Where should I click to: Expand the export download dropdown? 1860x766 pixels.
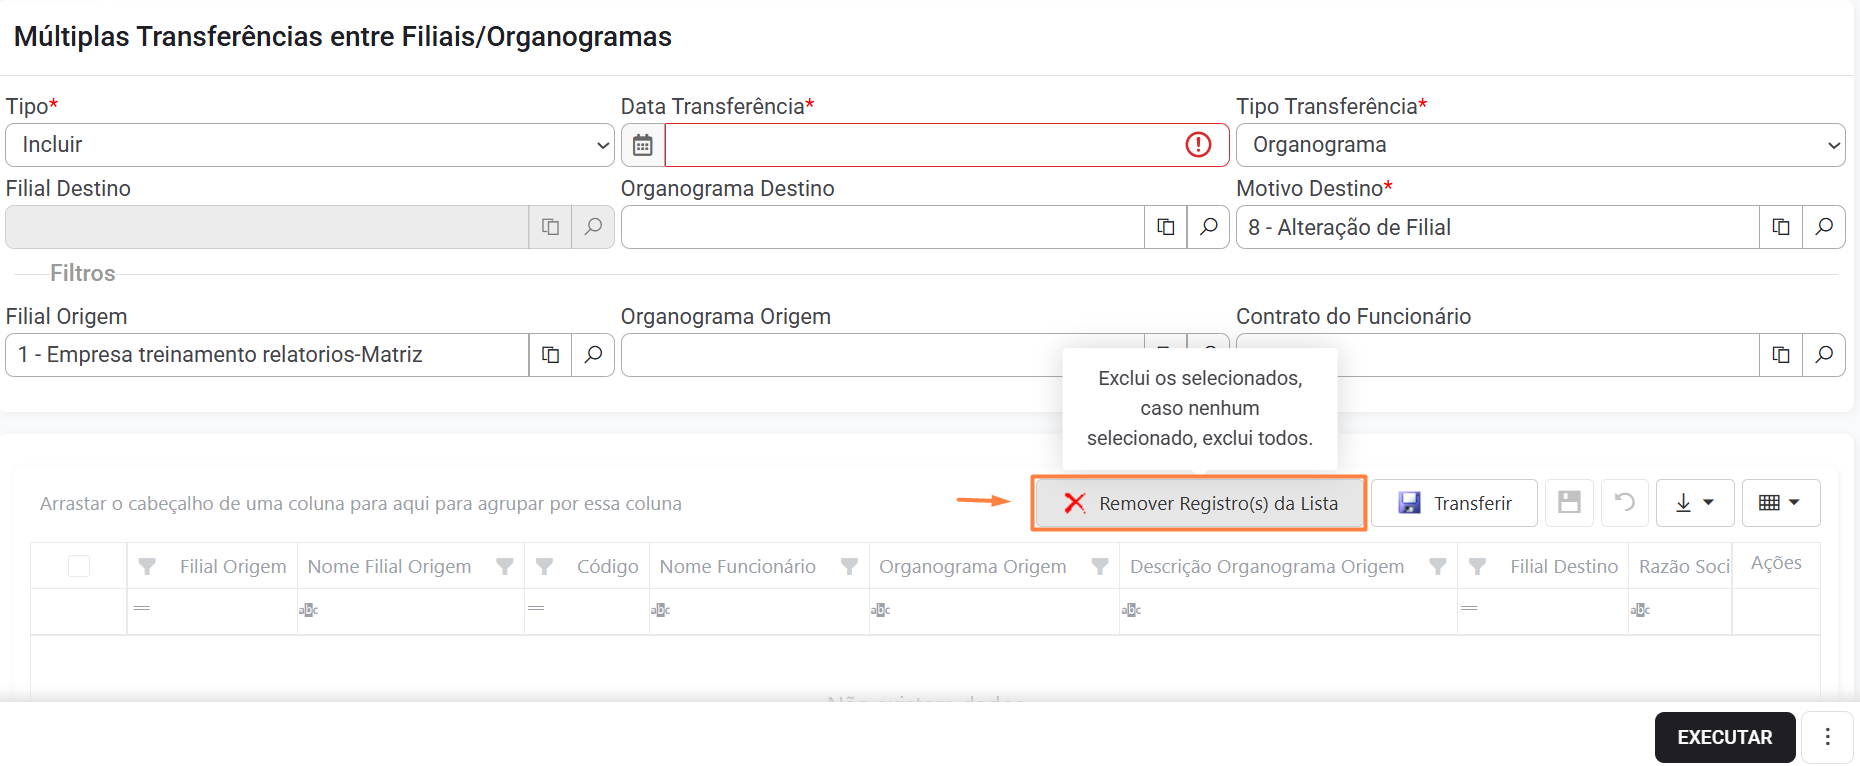click(x=1695, y=503)
